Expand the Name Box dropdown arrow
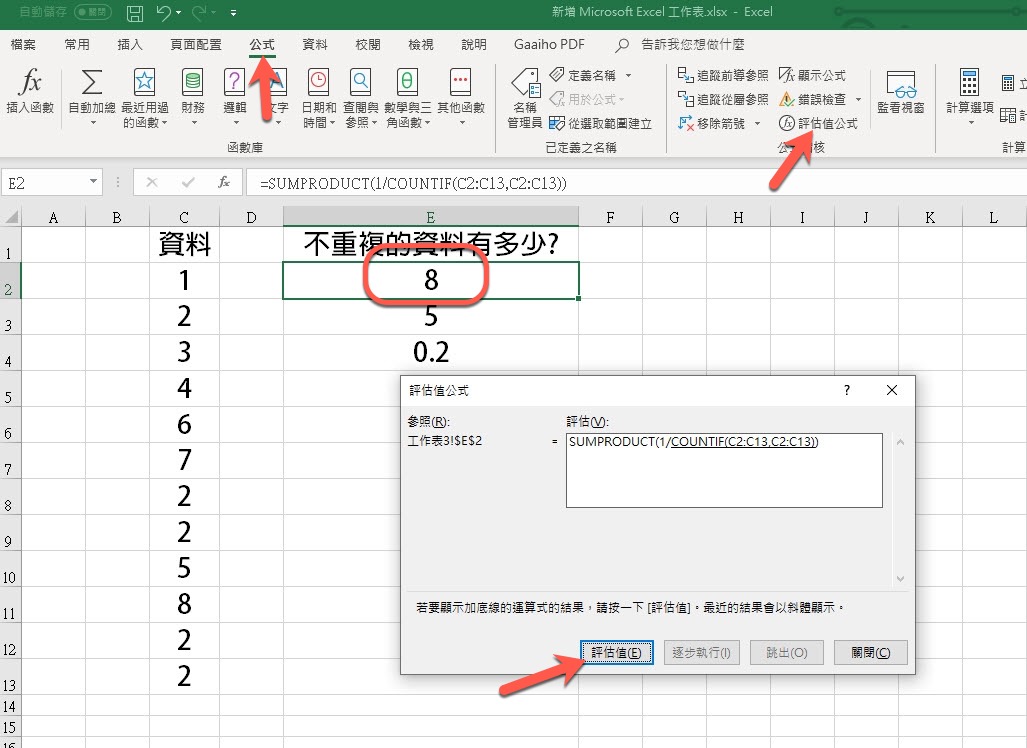This screenshot has height=748, width=1027. tap(94, 183)
